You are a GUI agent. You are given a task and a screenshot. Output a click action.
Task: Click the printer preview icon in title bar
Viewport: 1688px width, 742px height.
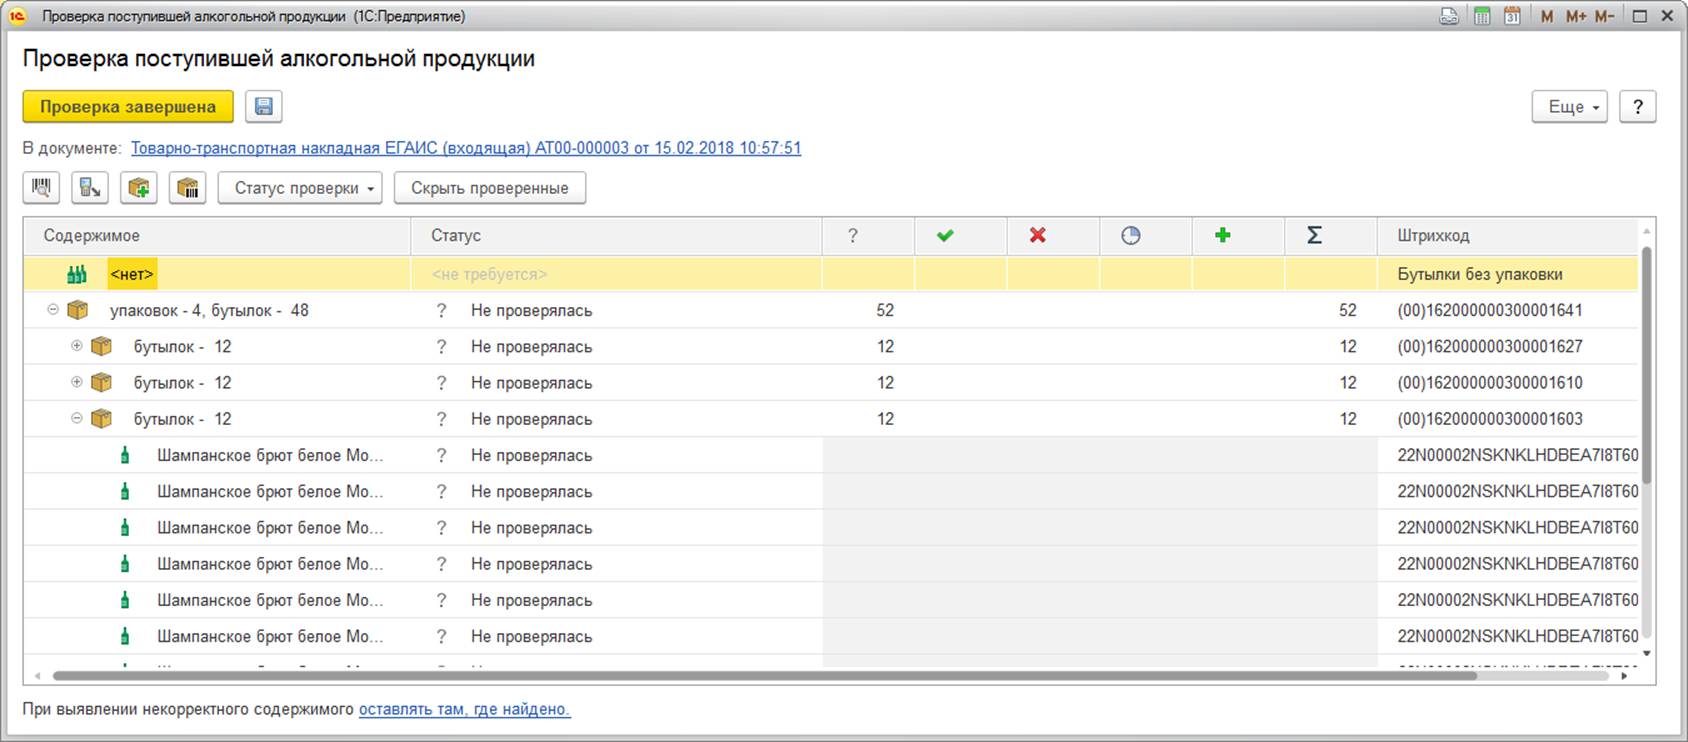coord(1449,16)
